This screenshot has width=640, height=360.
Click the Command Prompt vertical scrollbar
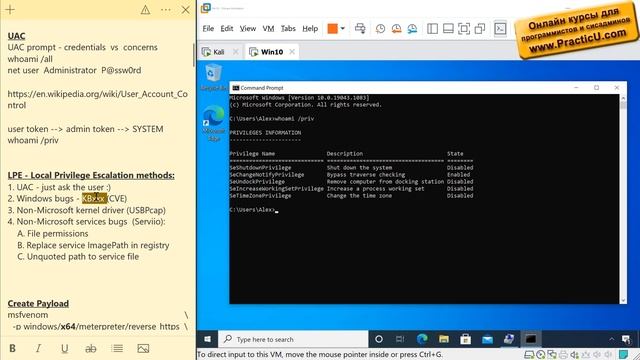(623, 200)
